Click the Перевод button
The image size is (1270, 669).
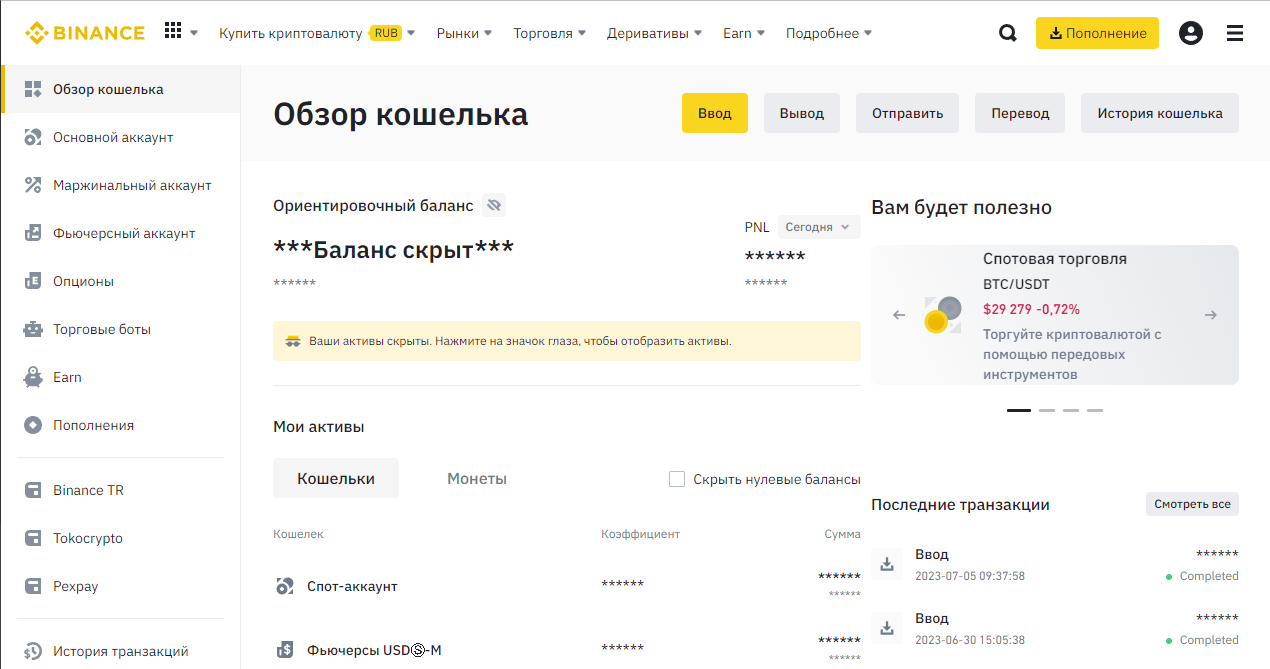tap(1020, 113)
